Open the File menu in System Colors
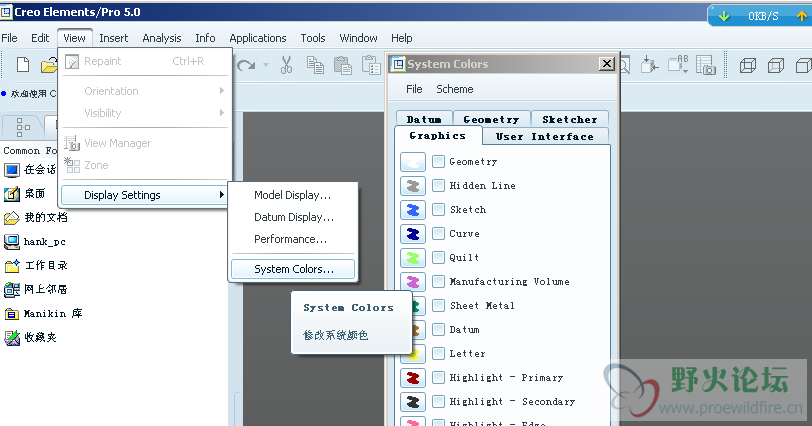The width and height of the screenshot is (812, 426). coord(414,89)
